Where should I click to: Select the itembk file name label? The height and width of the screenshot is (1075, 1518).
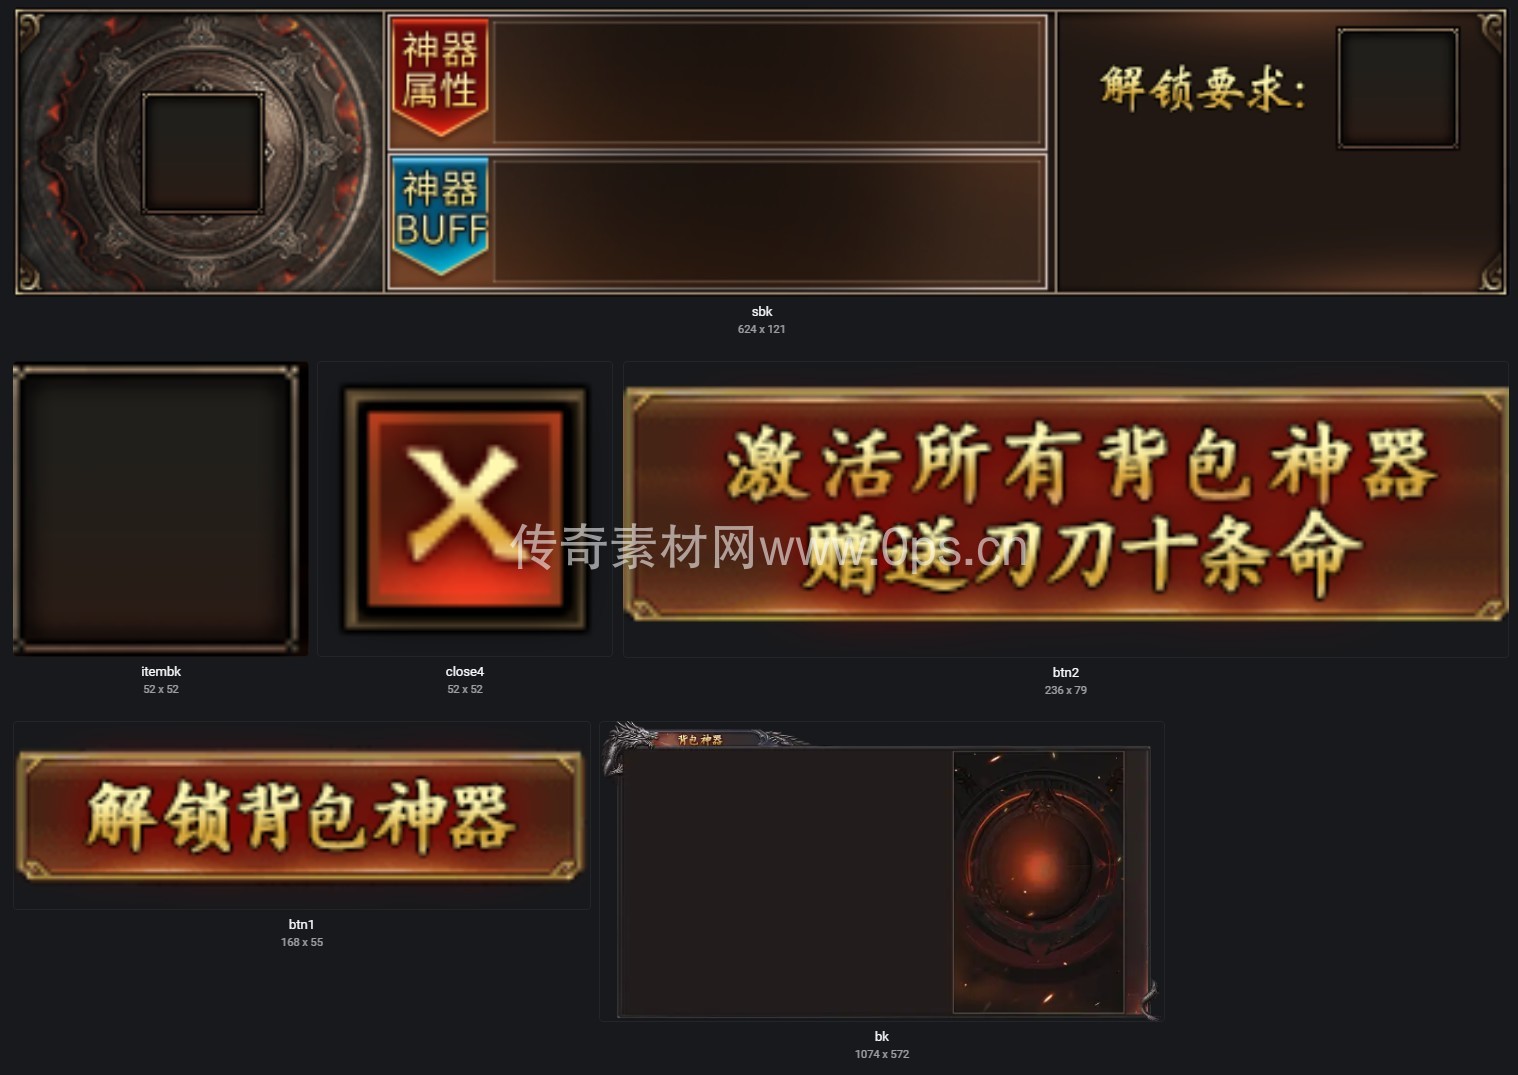161,672
